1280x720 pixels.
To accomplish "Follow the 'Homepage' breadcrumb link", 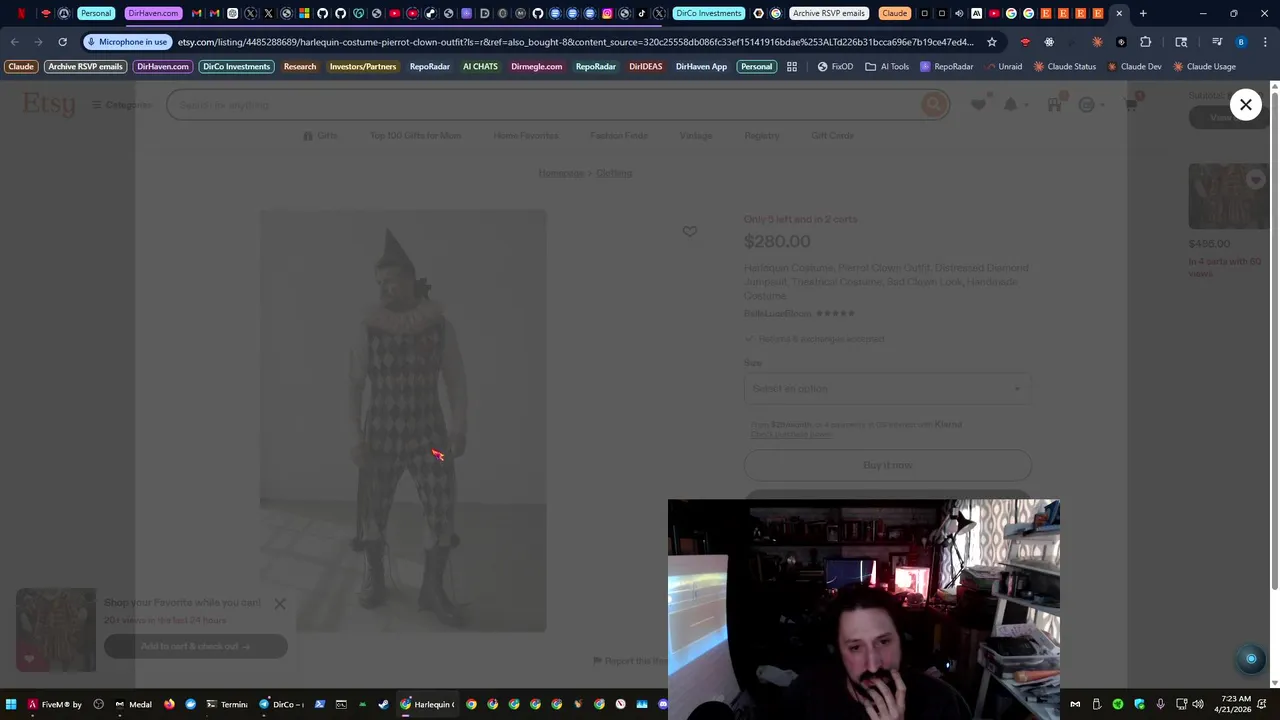I will pos(561,173).
